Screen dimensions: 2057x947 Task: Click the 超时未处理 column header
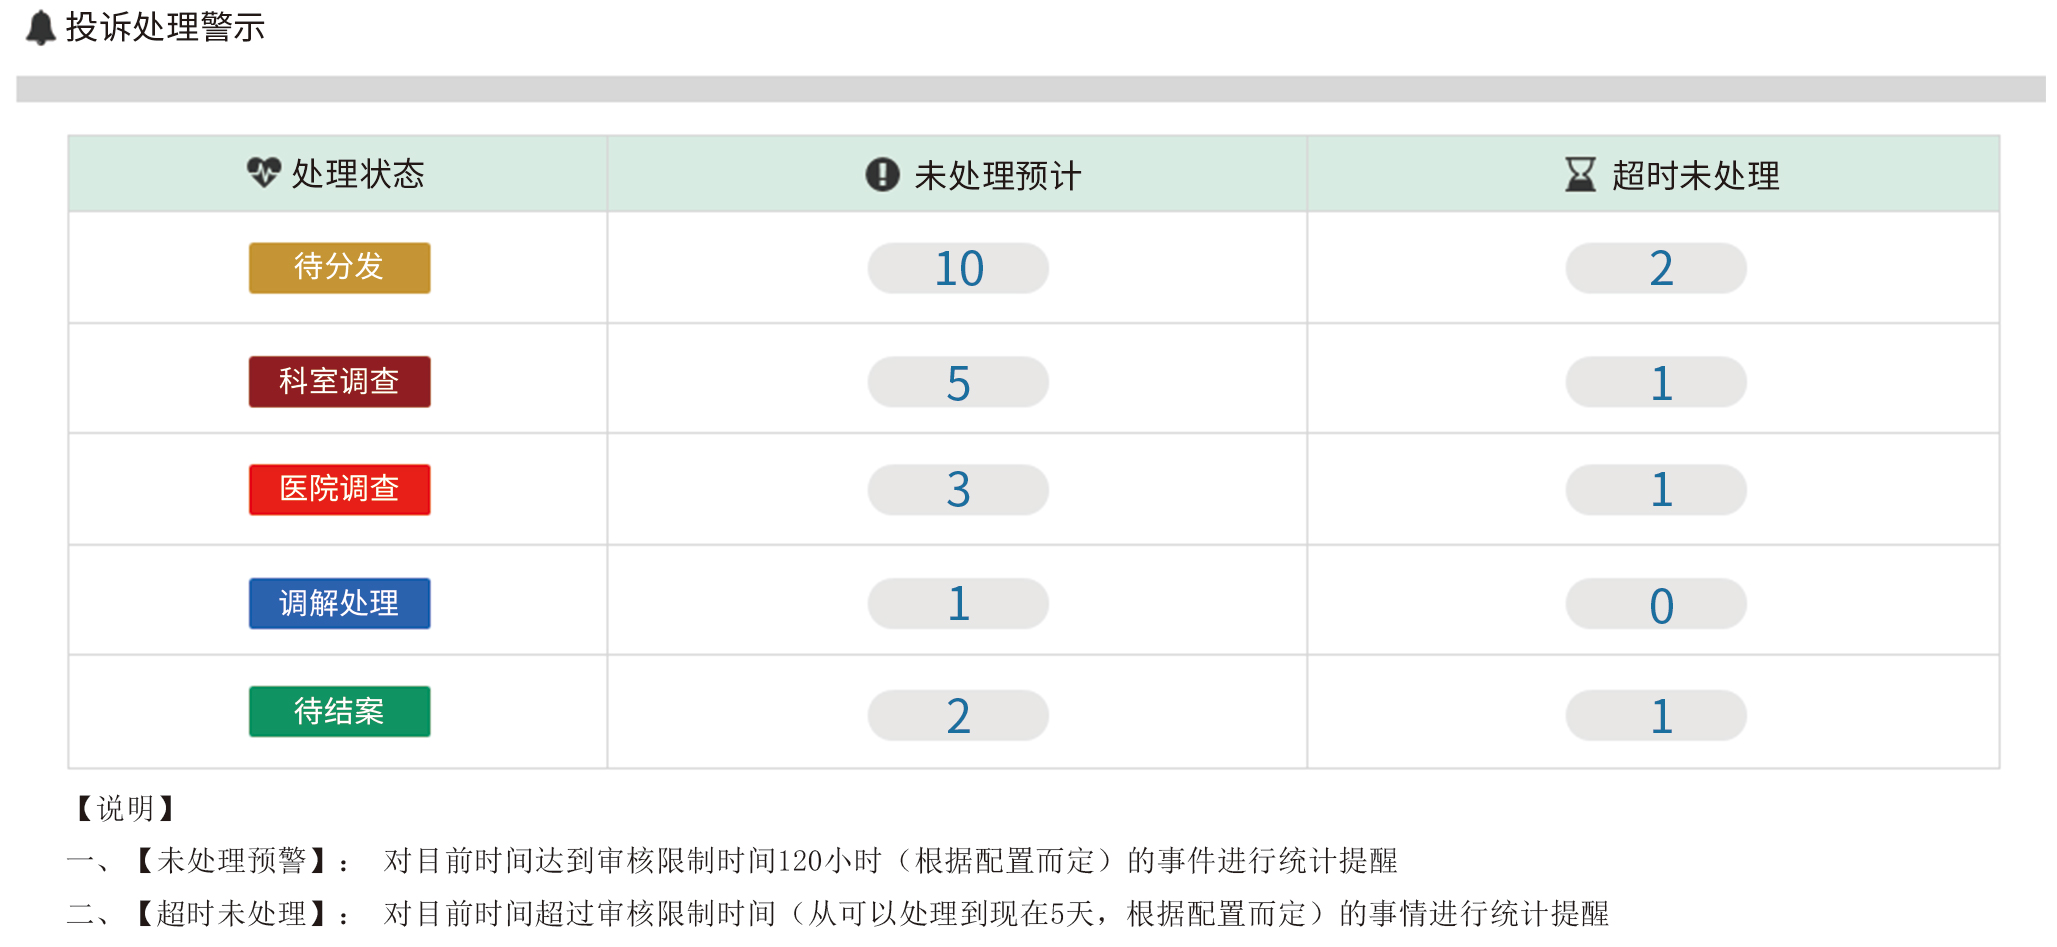(x=1694, y=175)
